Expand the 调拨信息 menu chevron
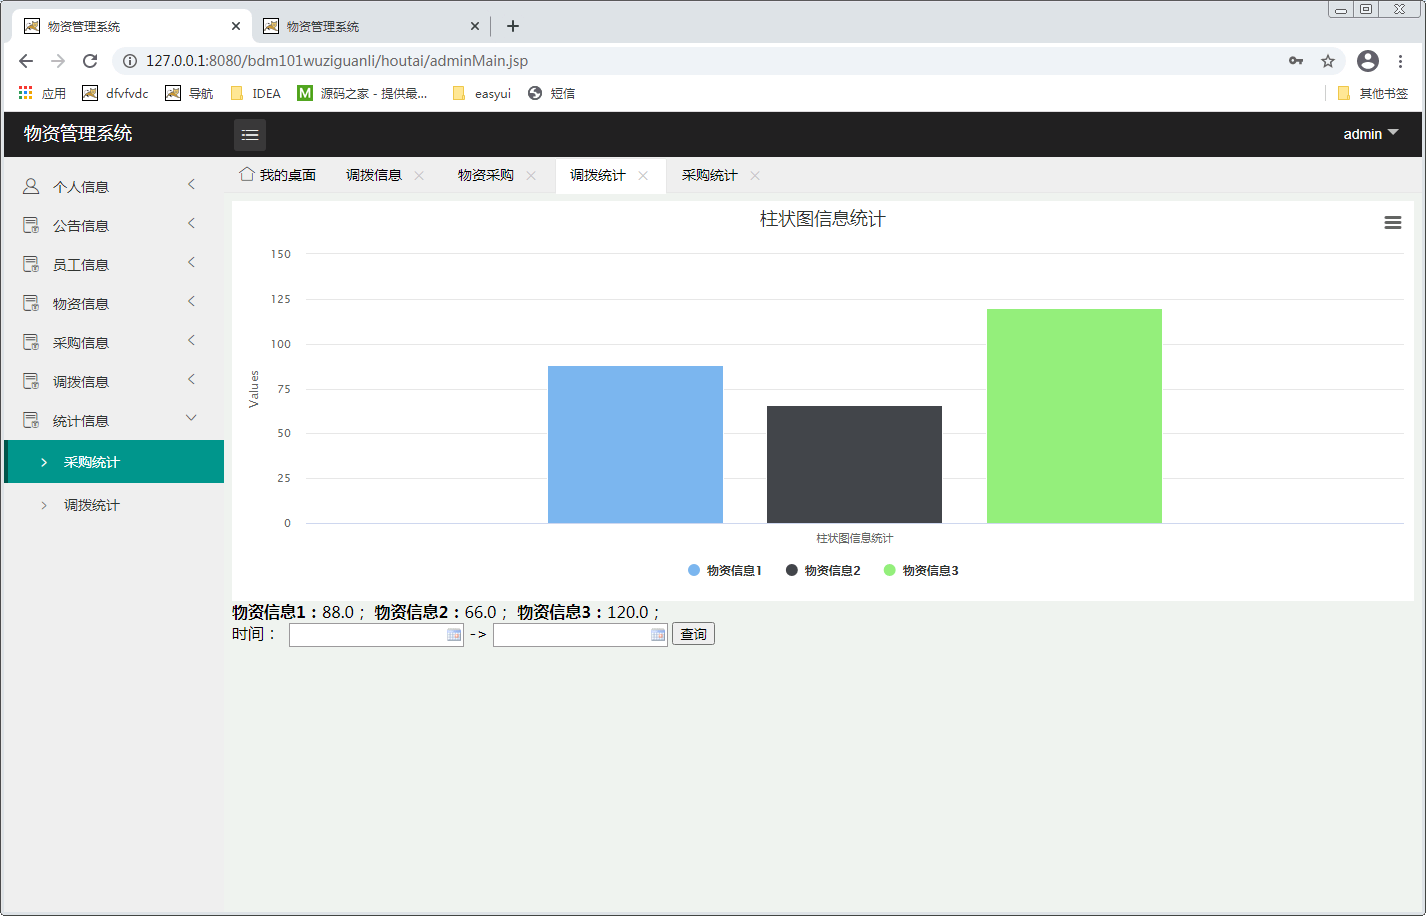1426x916 pixels. click(x=191, y=379)
